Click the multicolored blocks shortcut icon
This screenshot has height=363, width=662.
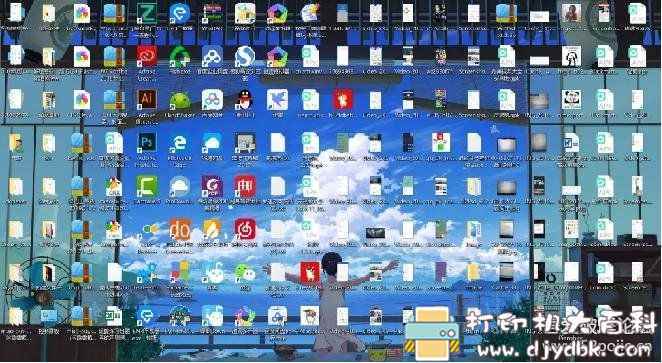click(180, 272)
